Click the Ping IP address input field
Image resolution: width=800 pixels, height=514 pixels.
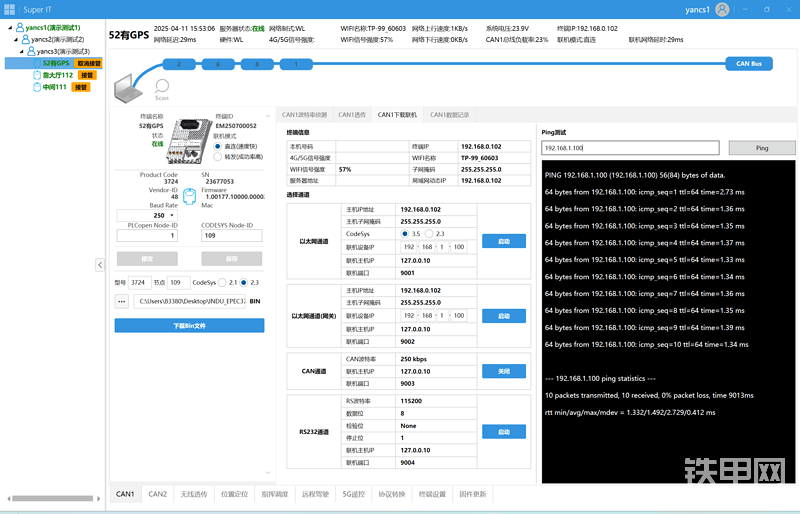(x=629, y=148)
